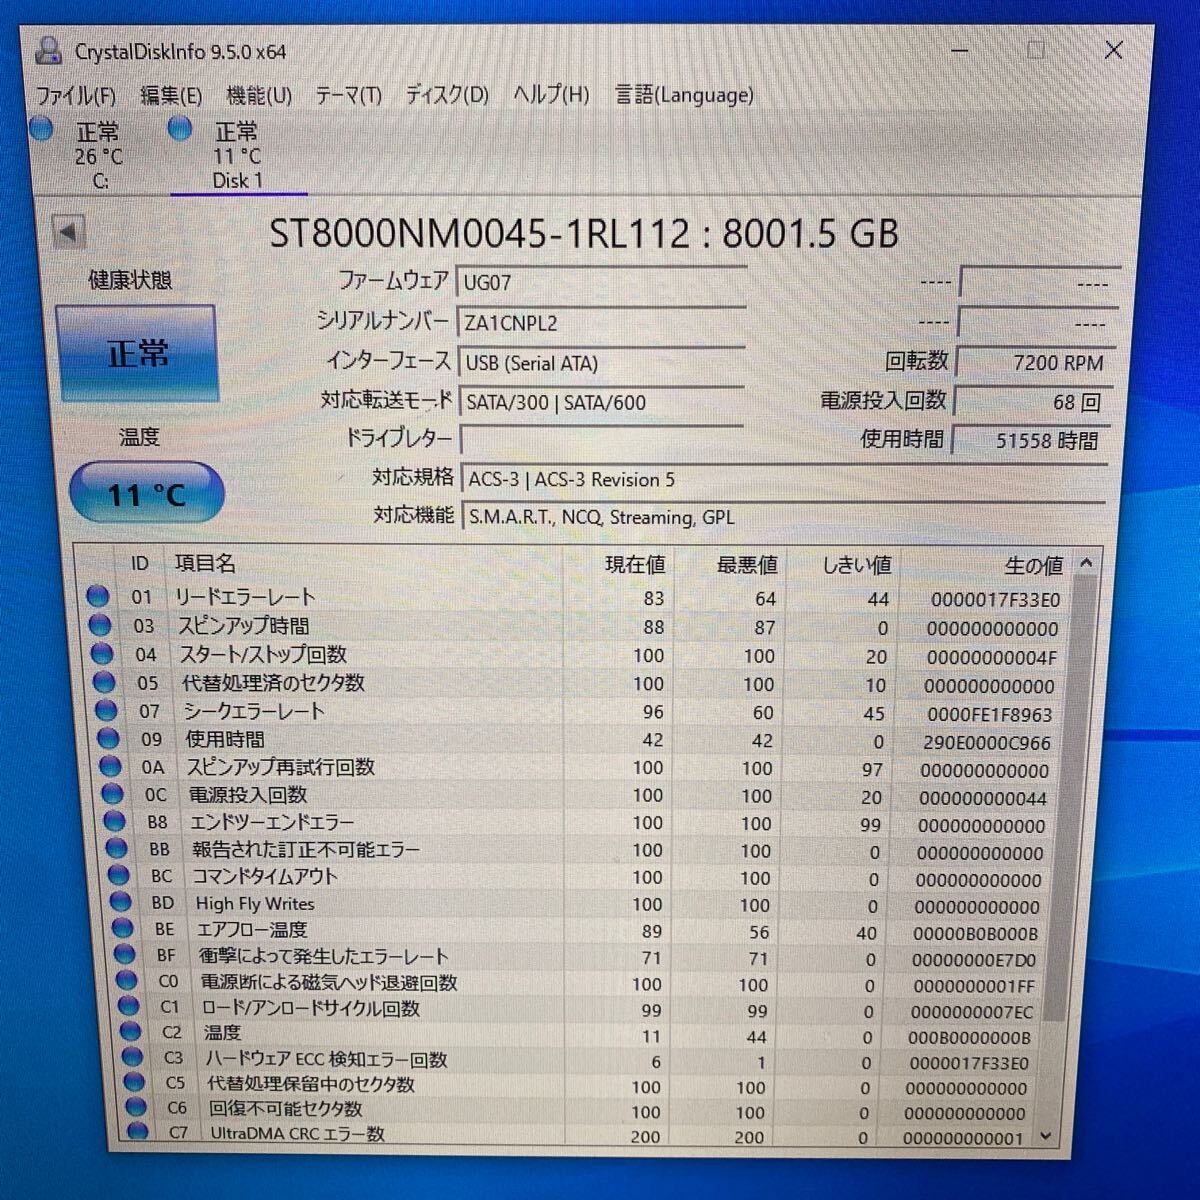Click status dot for 0C 電源投入回数 row
This screenshot has height=1200, width=1200.
(114, 795)
